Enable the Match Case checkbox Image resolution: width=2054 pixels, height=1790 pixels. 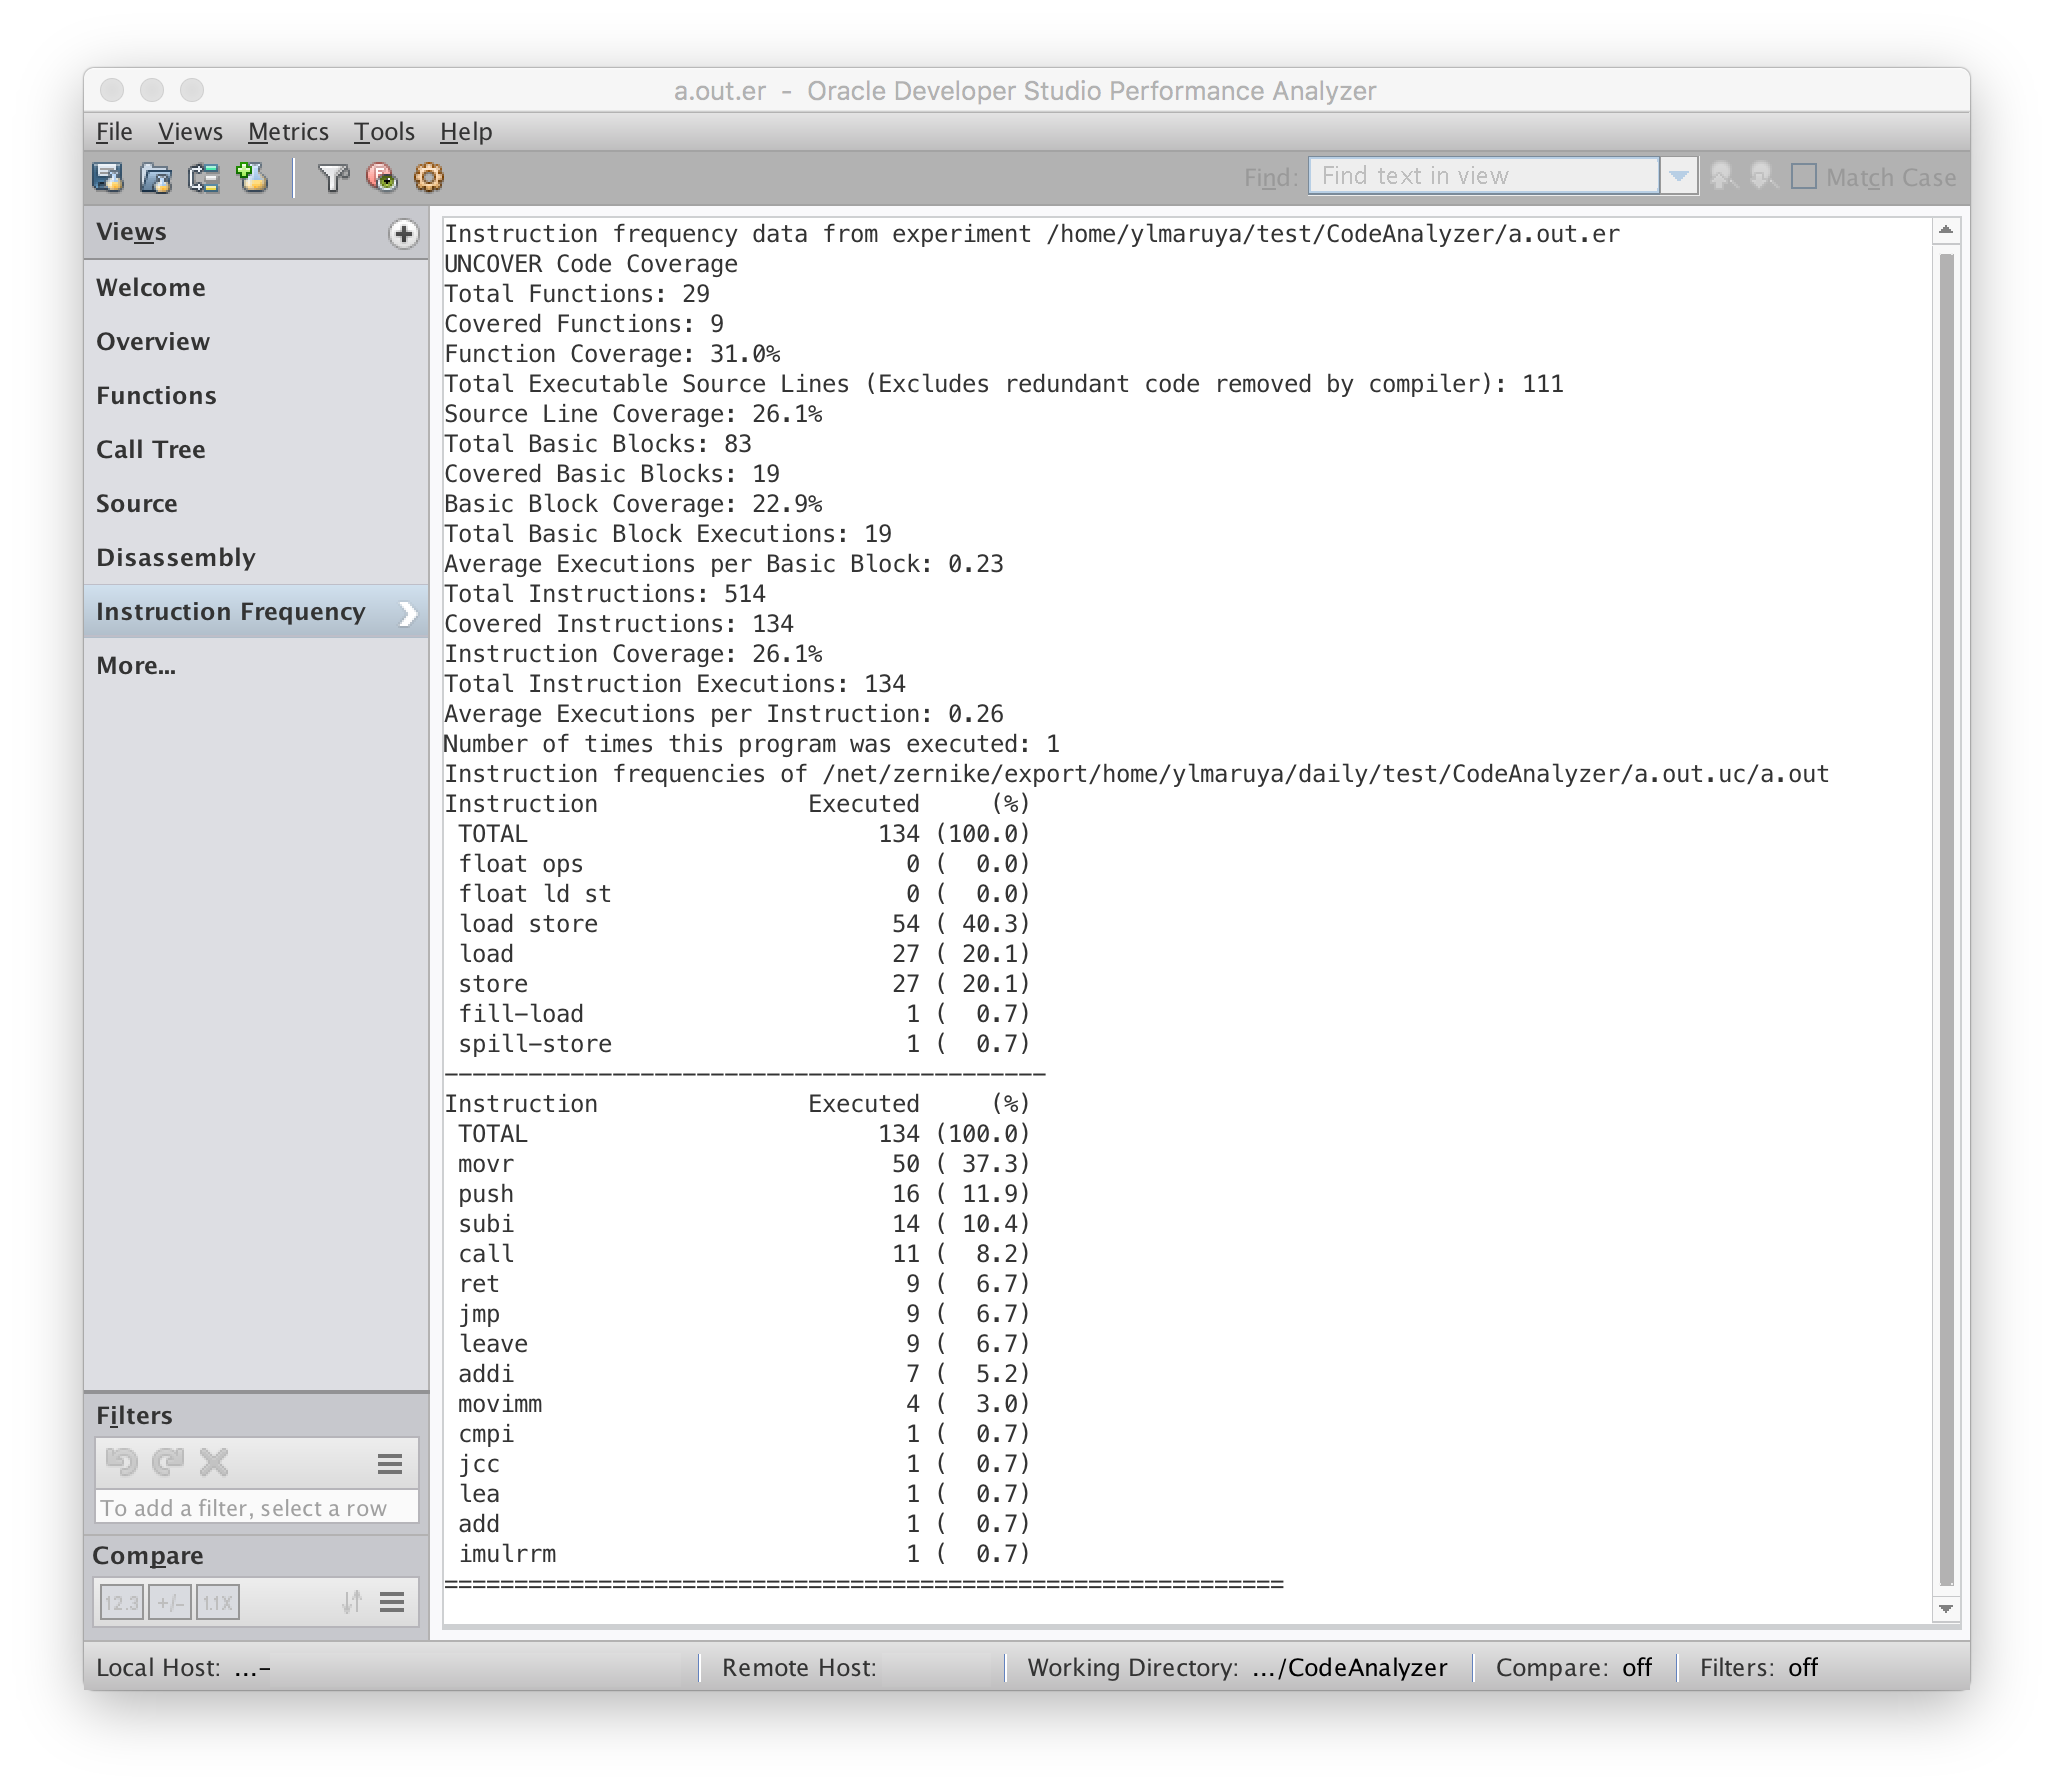(x=1803, y=177)
